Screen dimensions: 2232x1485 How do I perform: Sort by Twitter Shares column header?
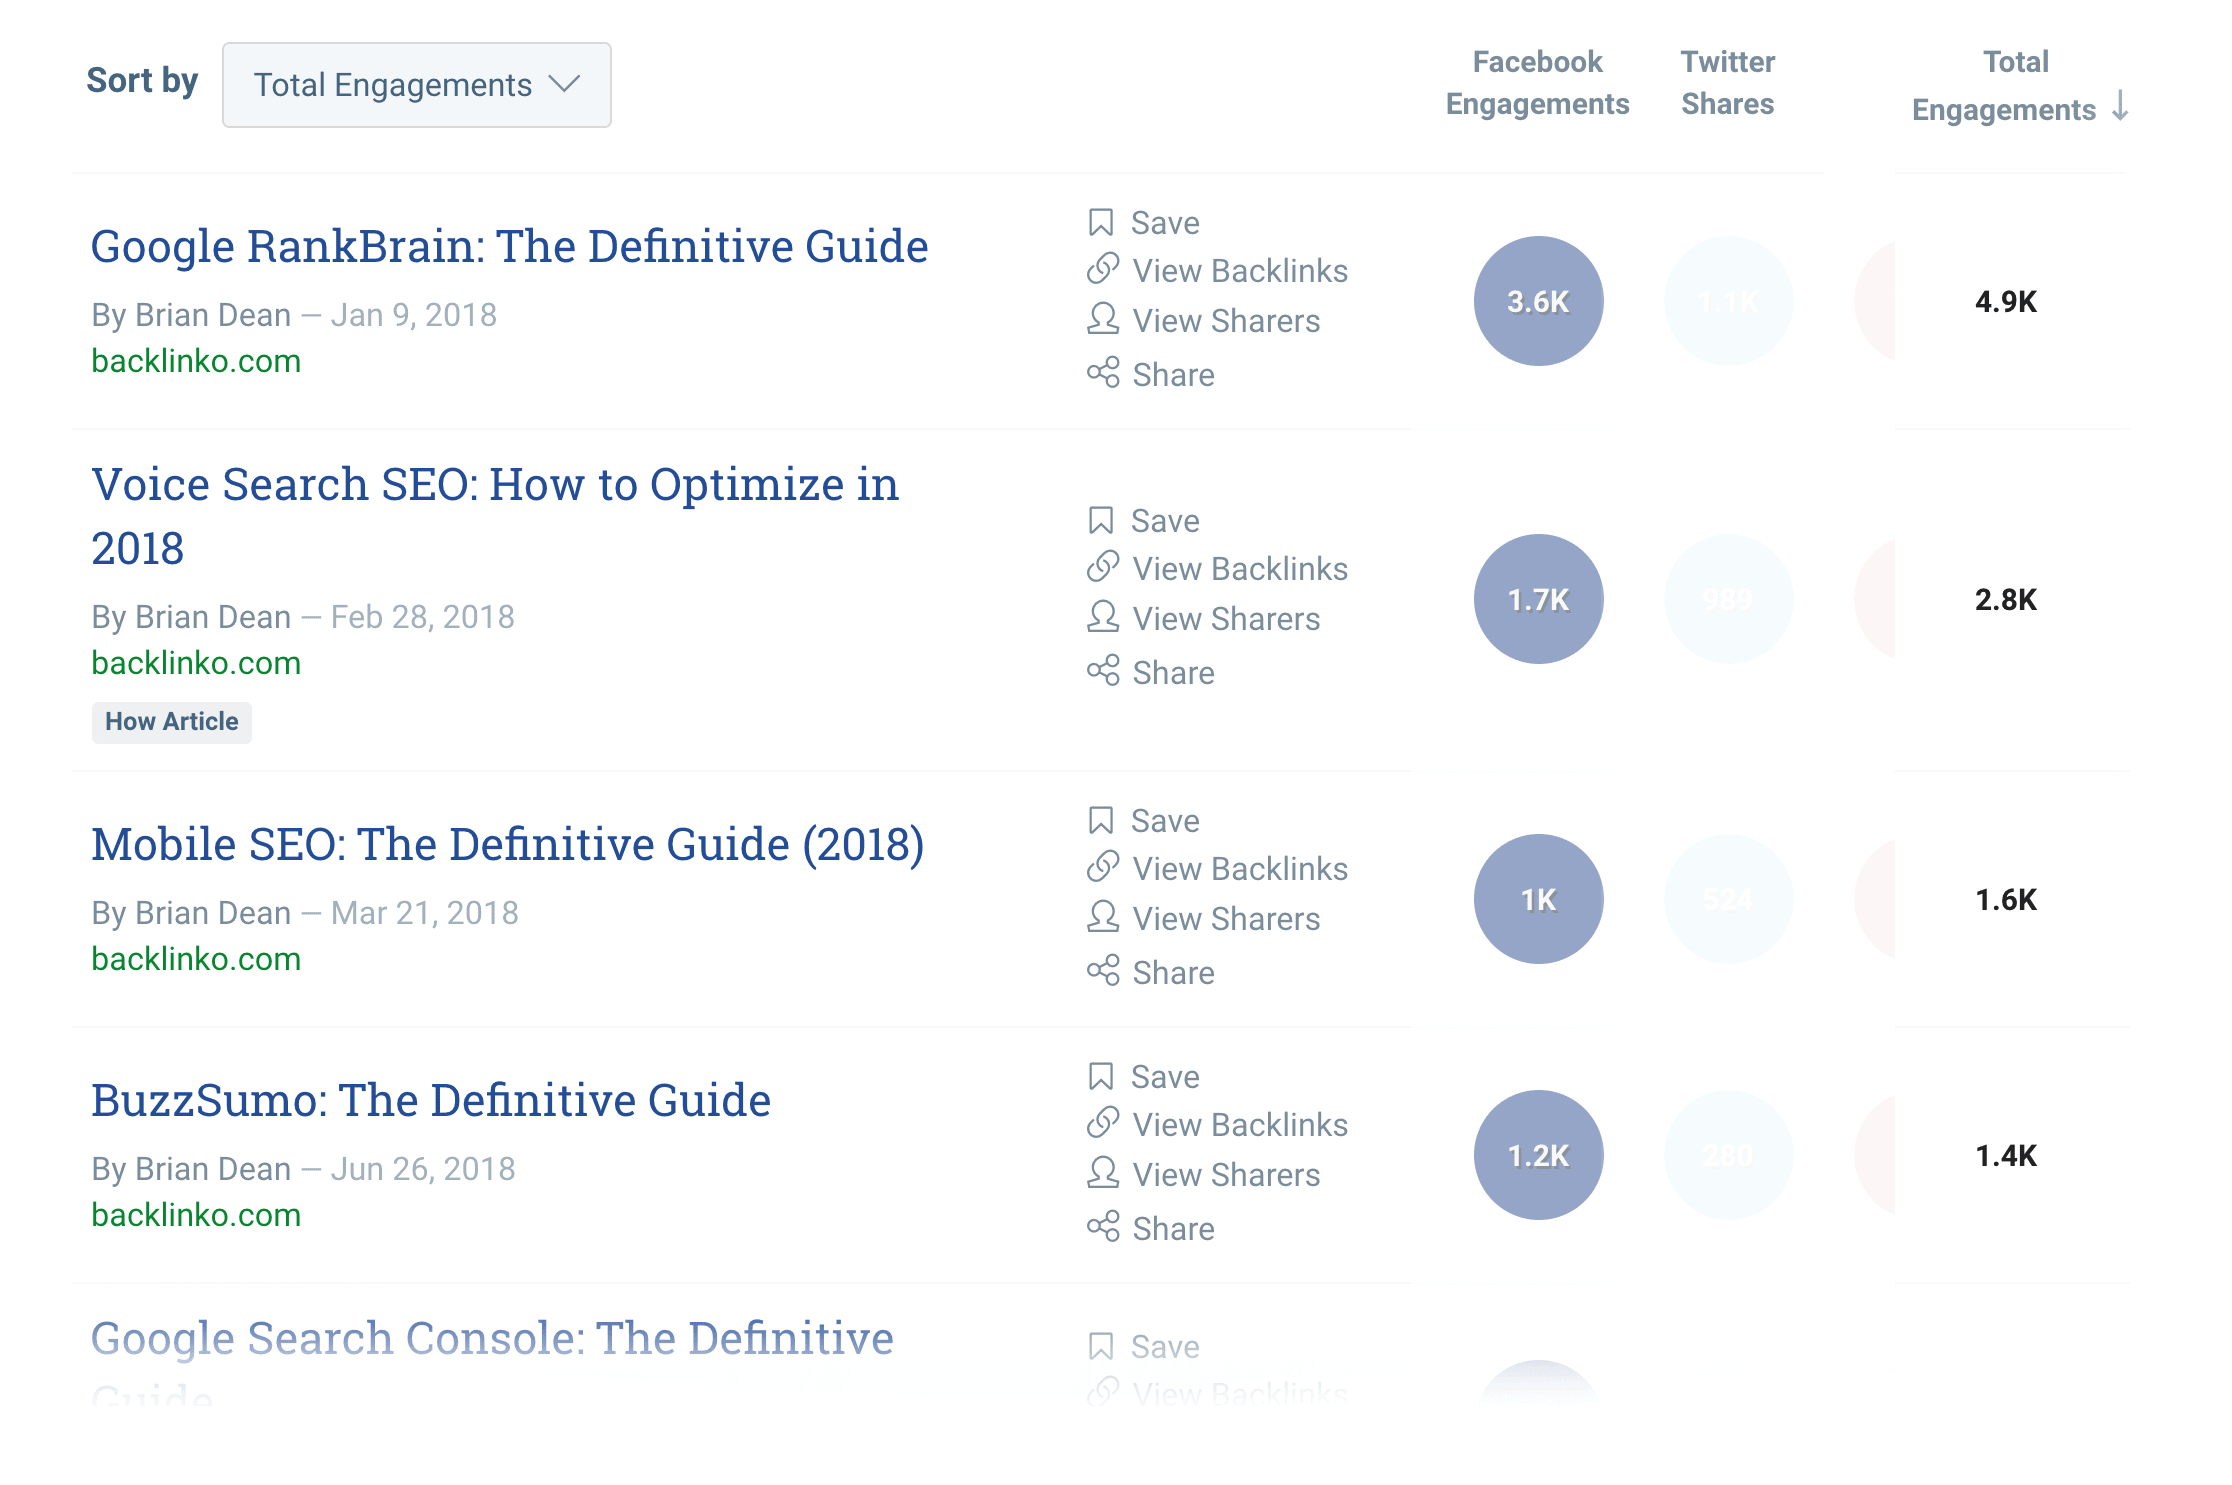click(x=1727, y=83)
